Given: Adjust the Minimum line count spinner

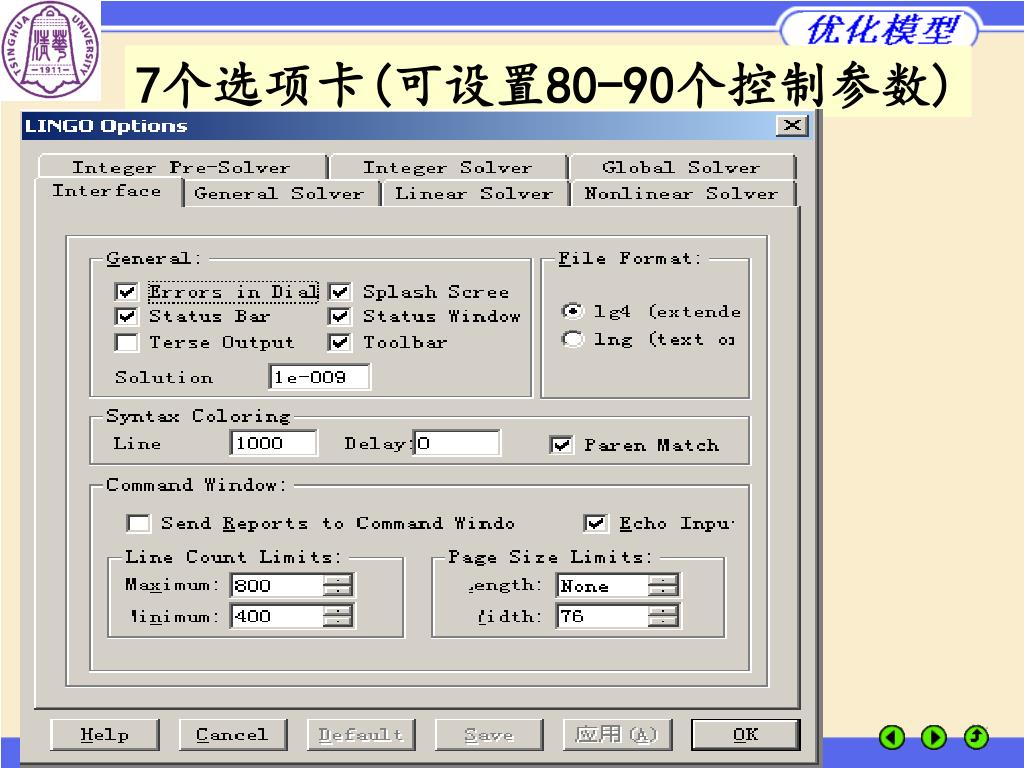Looking at the screenshot, I should point(338,616).
